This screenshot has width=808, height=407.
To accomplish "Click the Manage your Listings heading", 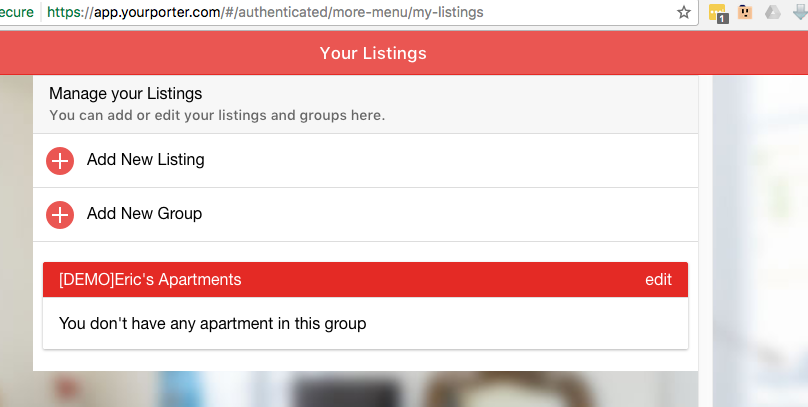I will (x=126, y=94).
